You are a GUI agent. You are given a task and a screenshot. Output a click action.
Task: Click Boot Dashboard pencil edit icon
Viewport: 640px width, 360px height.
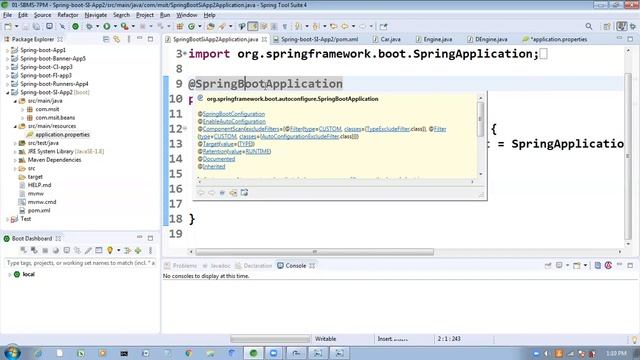tap(88, 250)
